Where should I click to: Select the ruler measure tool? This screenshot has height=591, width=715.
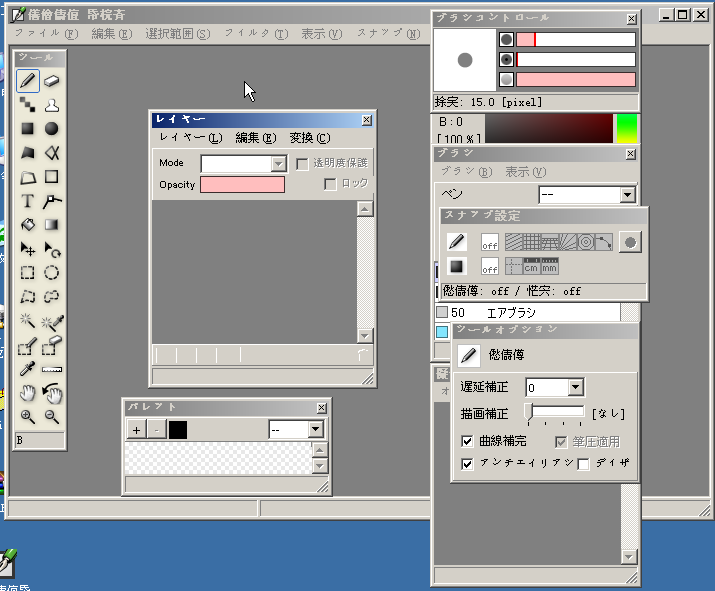pos(52,369)
